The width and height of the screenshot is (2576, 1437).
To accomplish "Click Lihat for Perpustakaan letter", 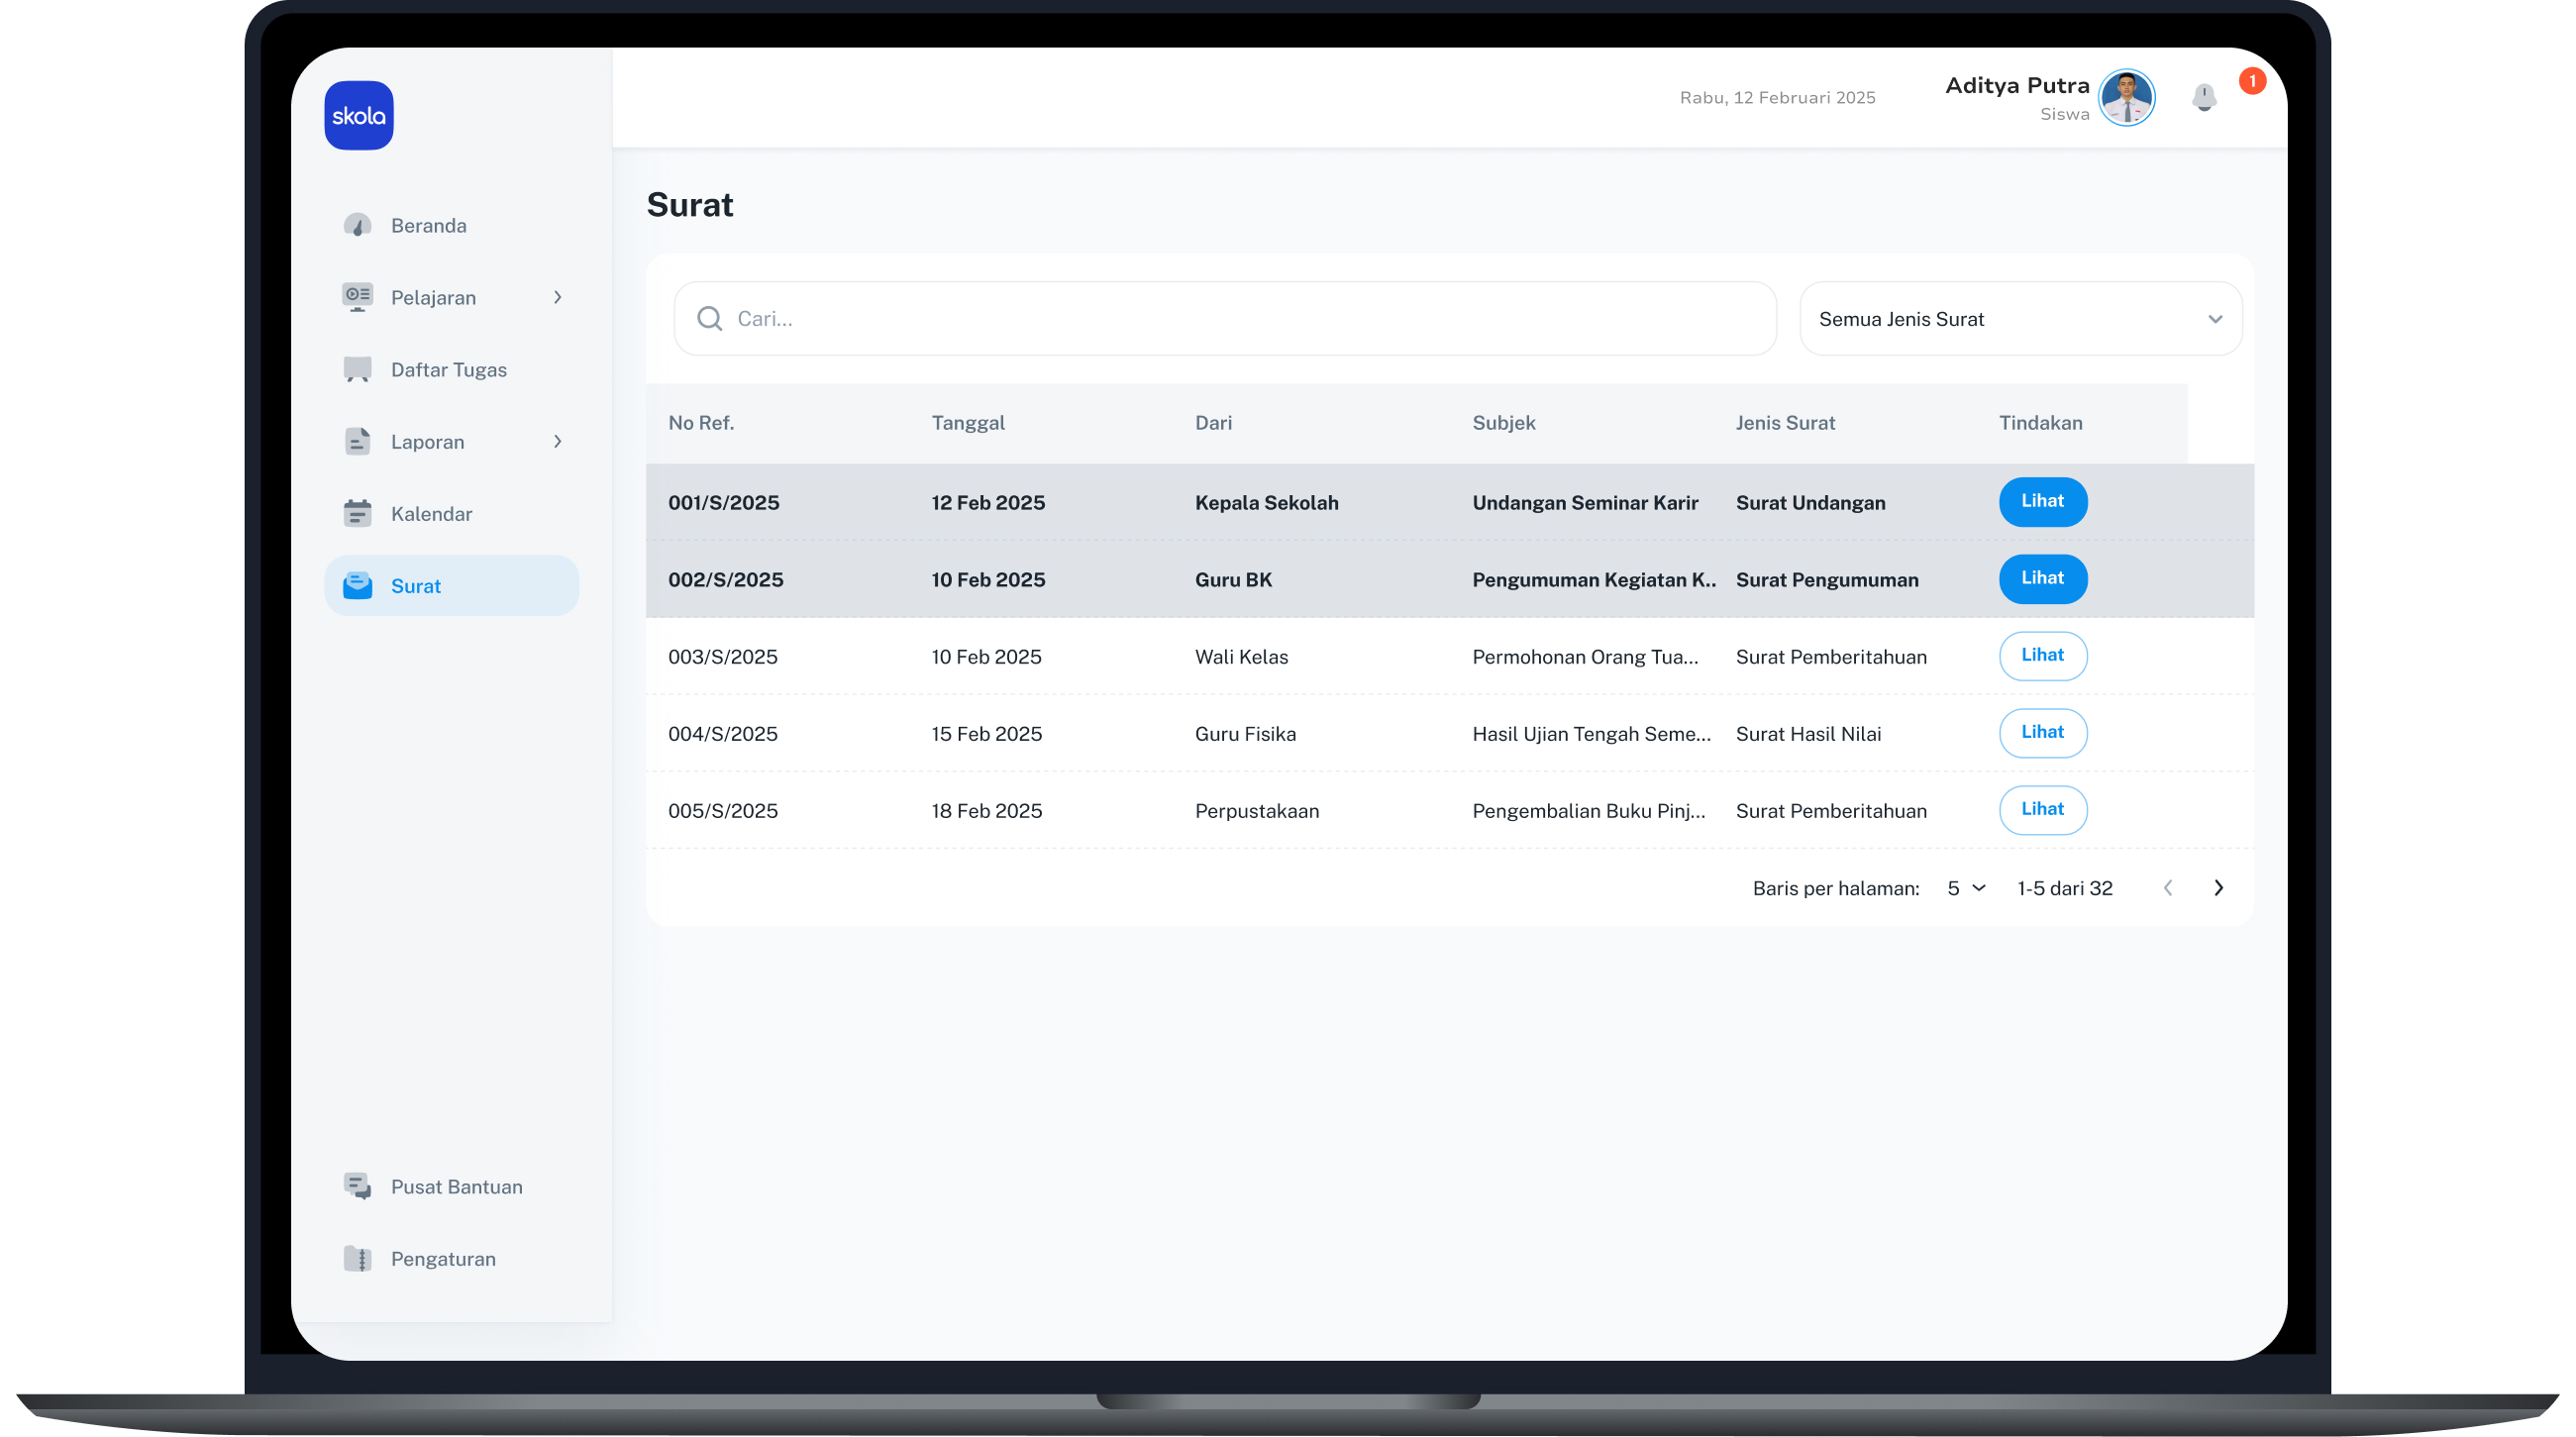I will (x=2041, y=809).
